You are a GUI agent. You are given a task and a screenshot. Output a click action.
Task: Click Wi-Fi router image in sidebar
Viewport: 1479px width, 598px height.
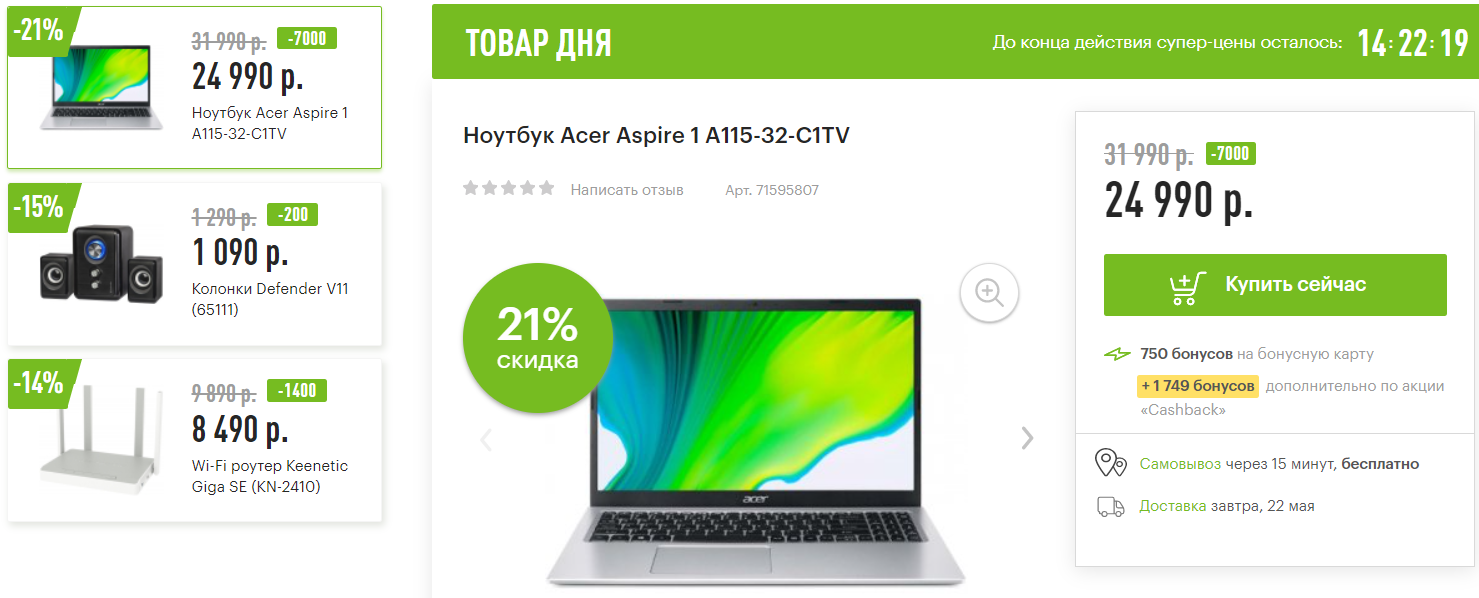[97, 443]
